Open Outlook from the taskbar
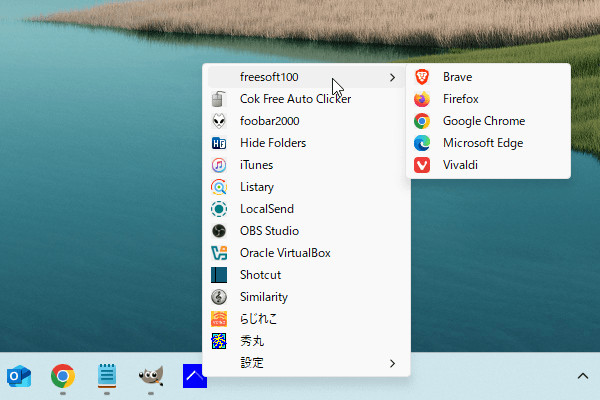Viewport: 600px width, 400px height. pos(19,376)
